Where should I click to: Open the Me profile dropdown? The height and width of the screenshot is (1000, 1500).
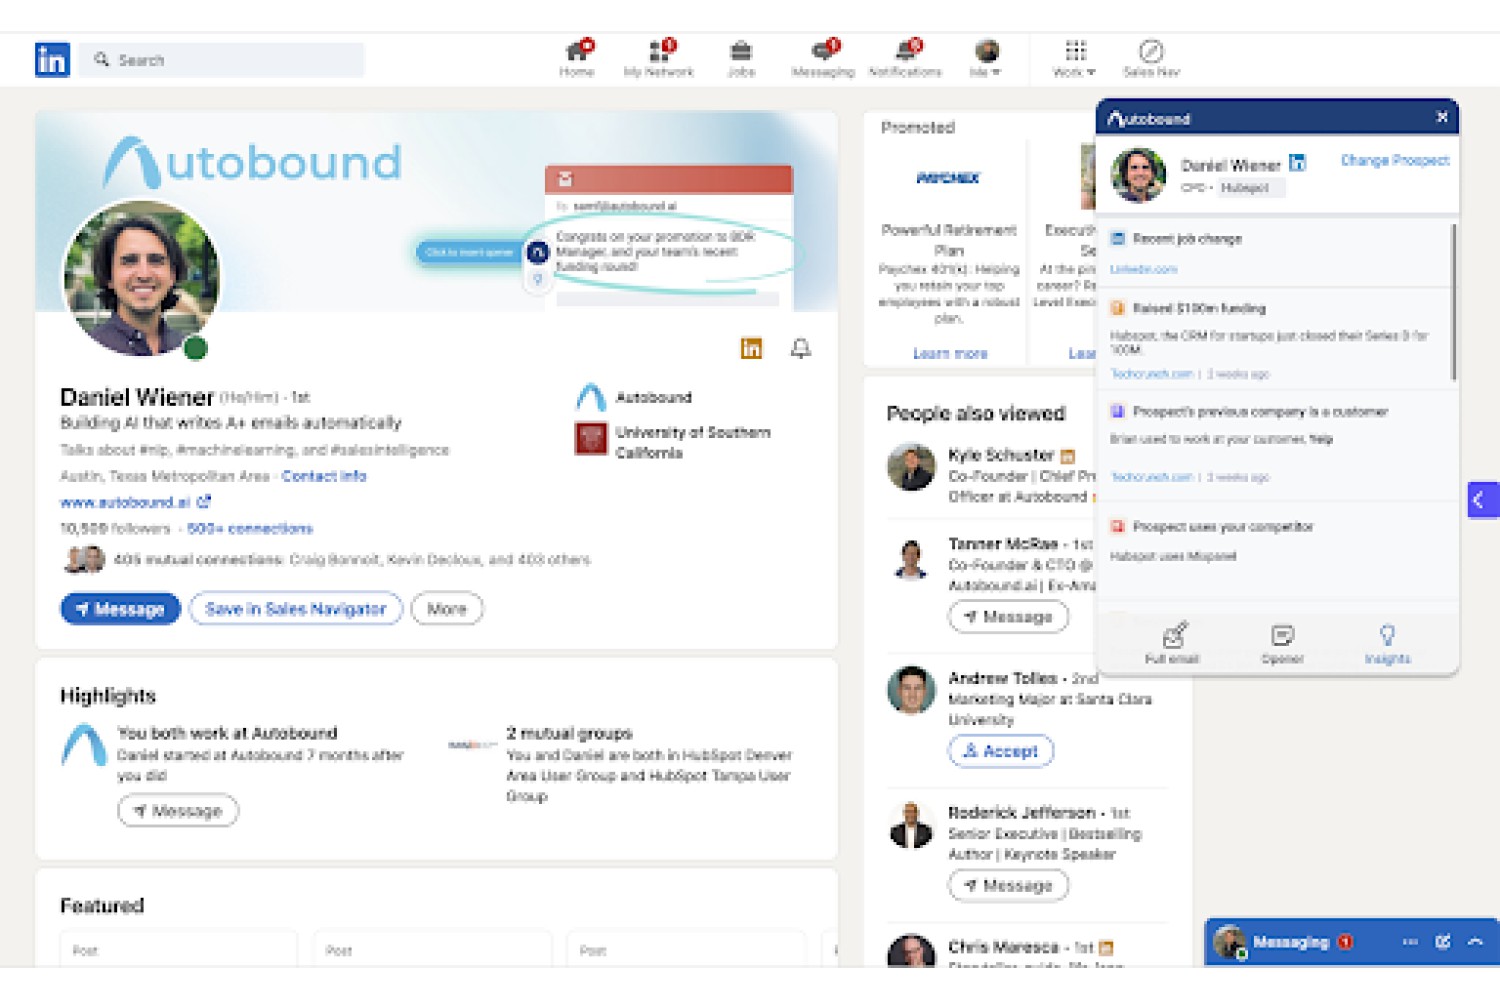point(986,58)
